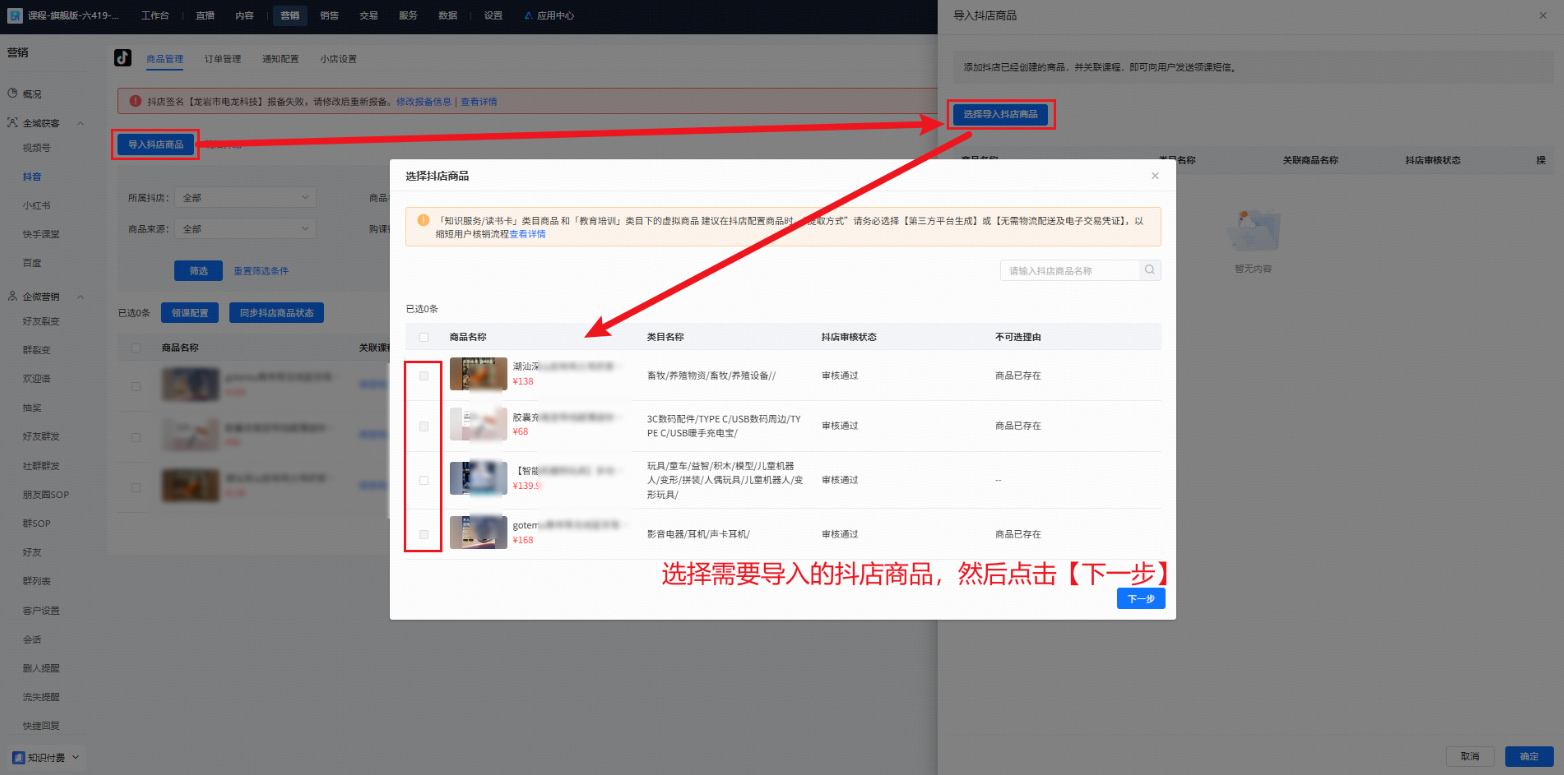Check the select-all checkbox in the product list header
The height and width of the screenshot is (775, 1564).
424,337
